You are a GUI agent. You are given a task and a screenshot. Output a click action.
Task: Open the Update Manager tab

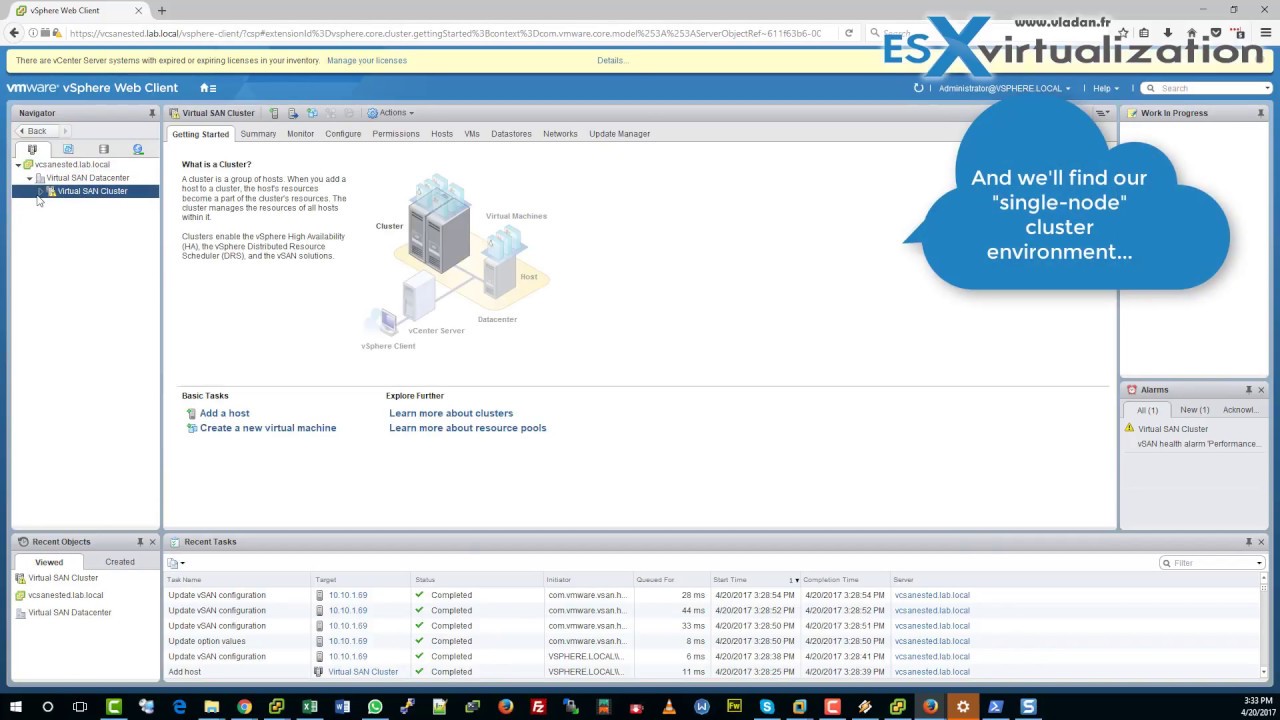[x=619, y=134]
